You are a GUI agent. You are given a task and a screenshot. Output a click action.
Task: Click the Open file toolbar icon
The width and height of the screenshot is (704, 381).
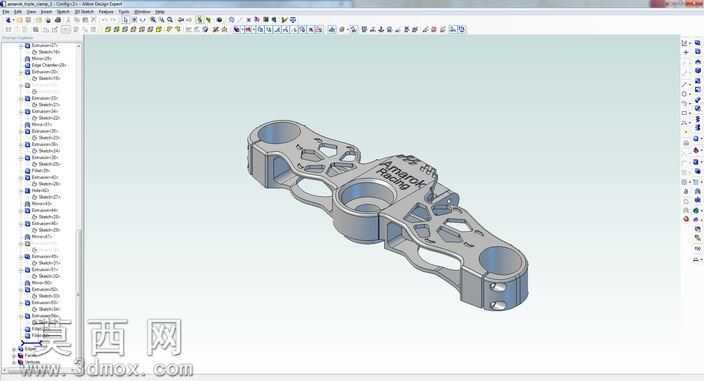tap(19, 20)
